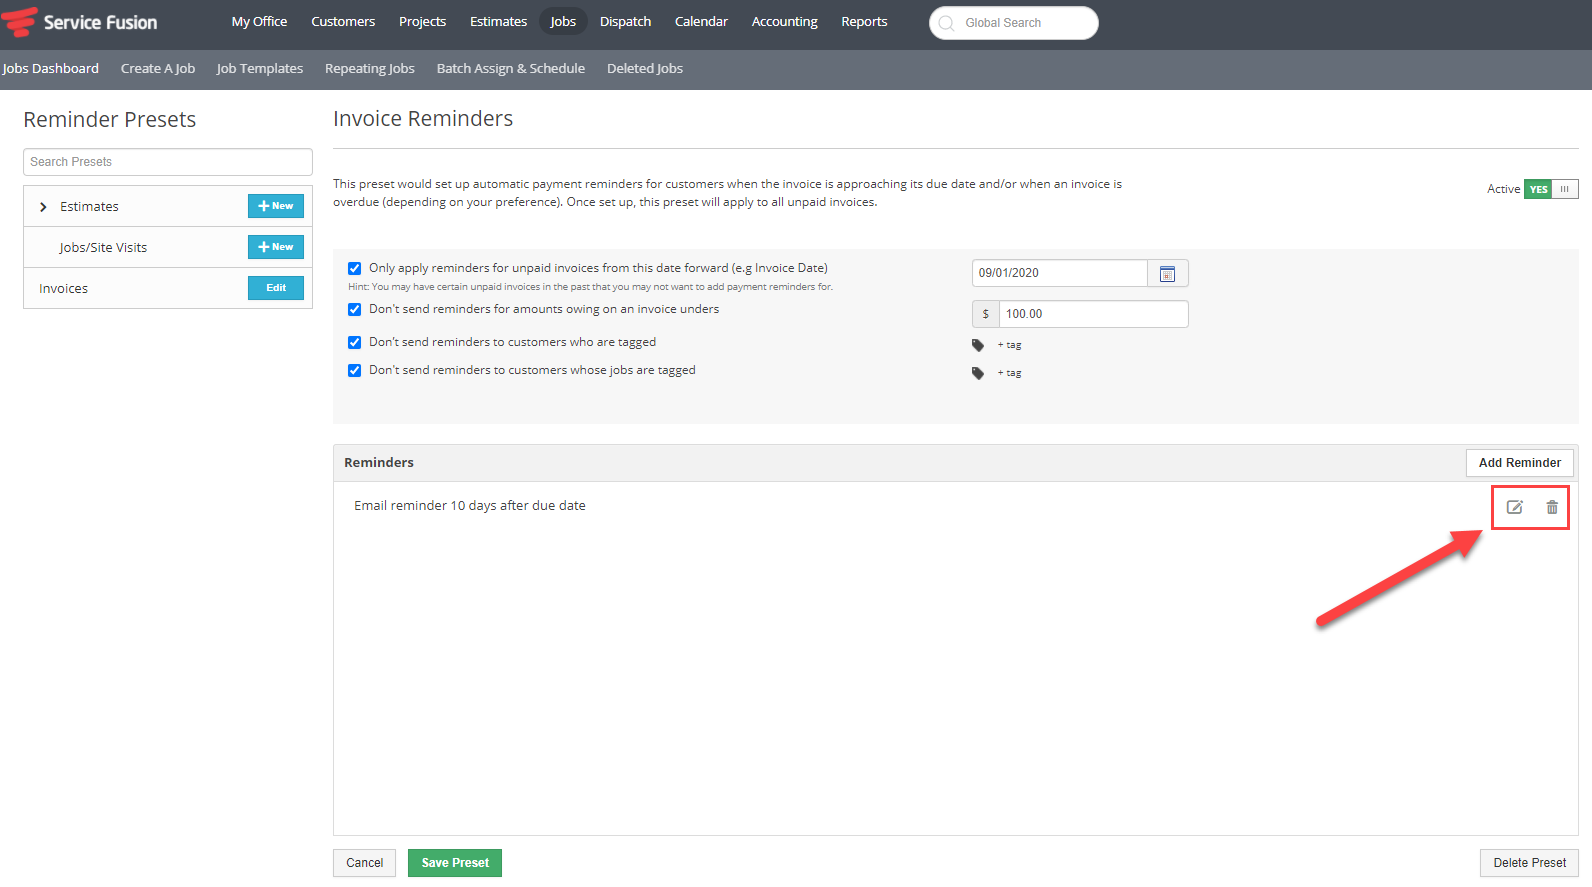The width and height of the screenshot is (1592, 887).
Task: Uncheck don't send reminders for amounts under
Action: 354,309
